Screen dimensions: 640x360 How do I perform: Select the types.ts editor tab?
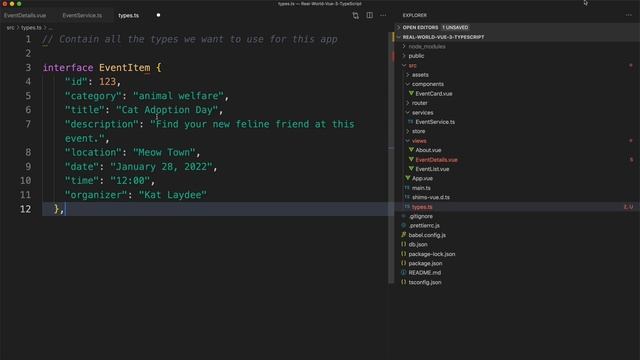click(129, 16)
